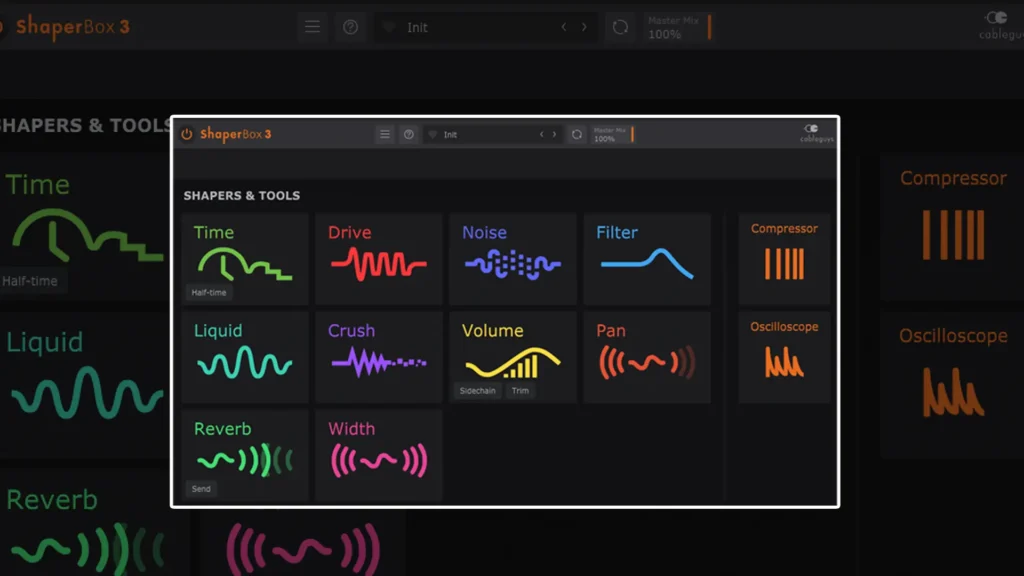This screenshot has width=1024, height=576.
Task: Select the Send tag under Reverb
Action: tap(201, 488)
